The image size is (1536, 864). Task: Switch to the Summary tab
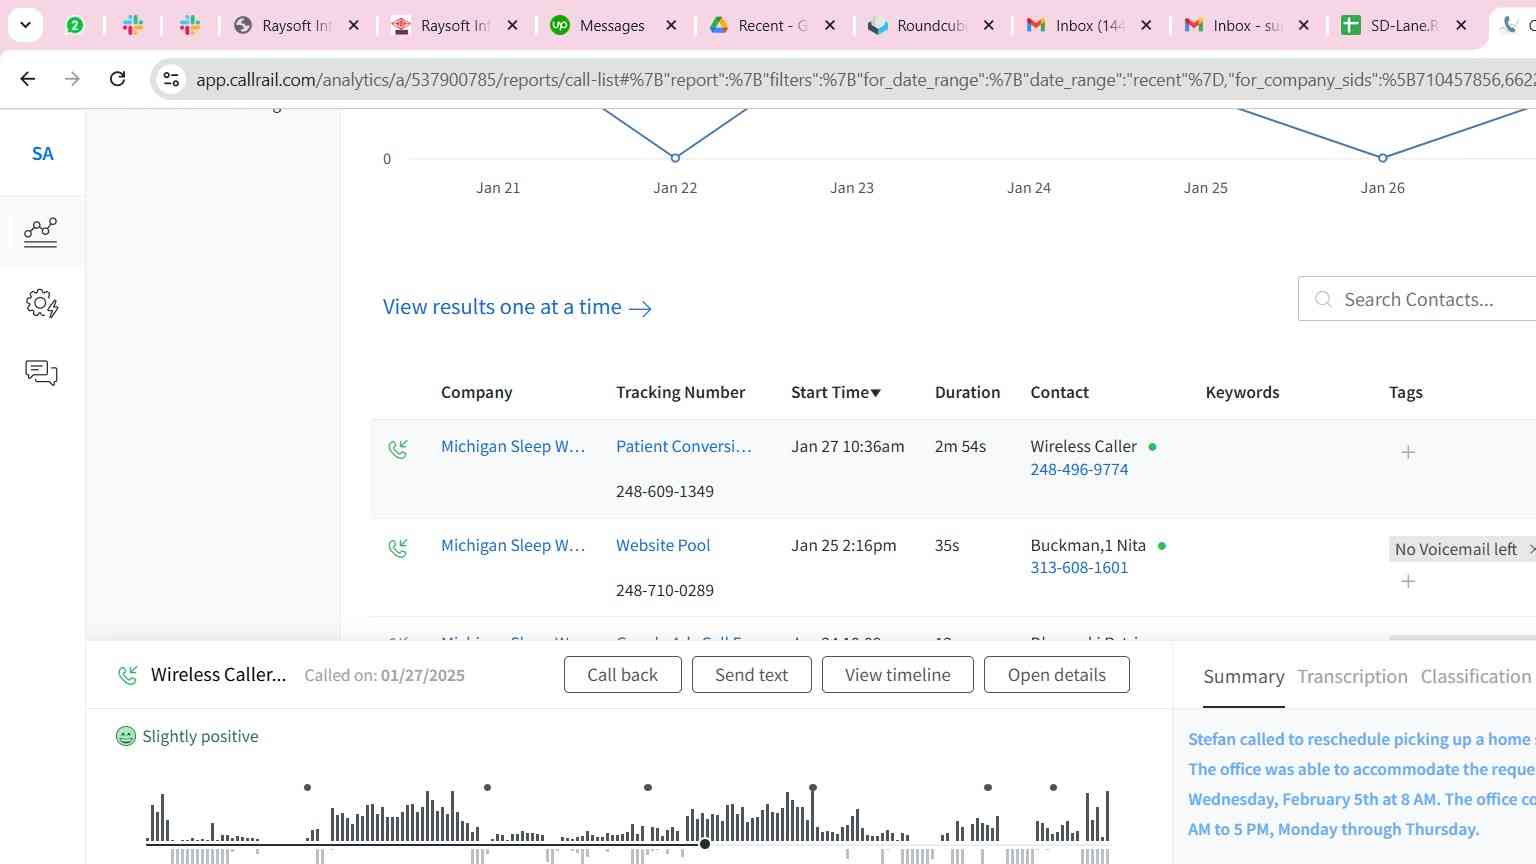pos(1243,677)
